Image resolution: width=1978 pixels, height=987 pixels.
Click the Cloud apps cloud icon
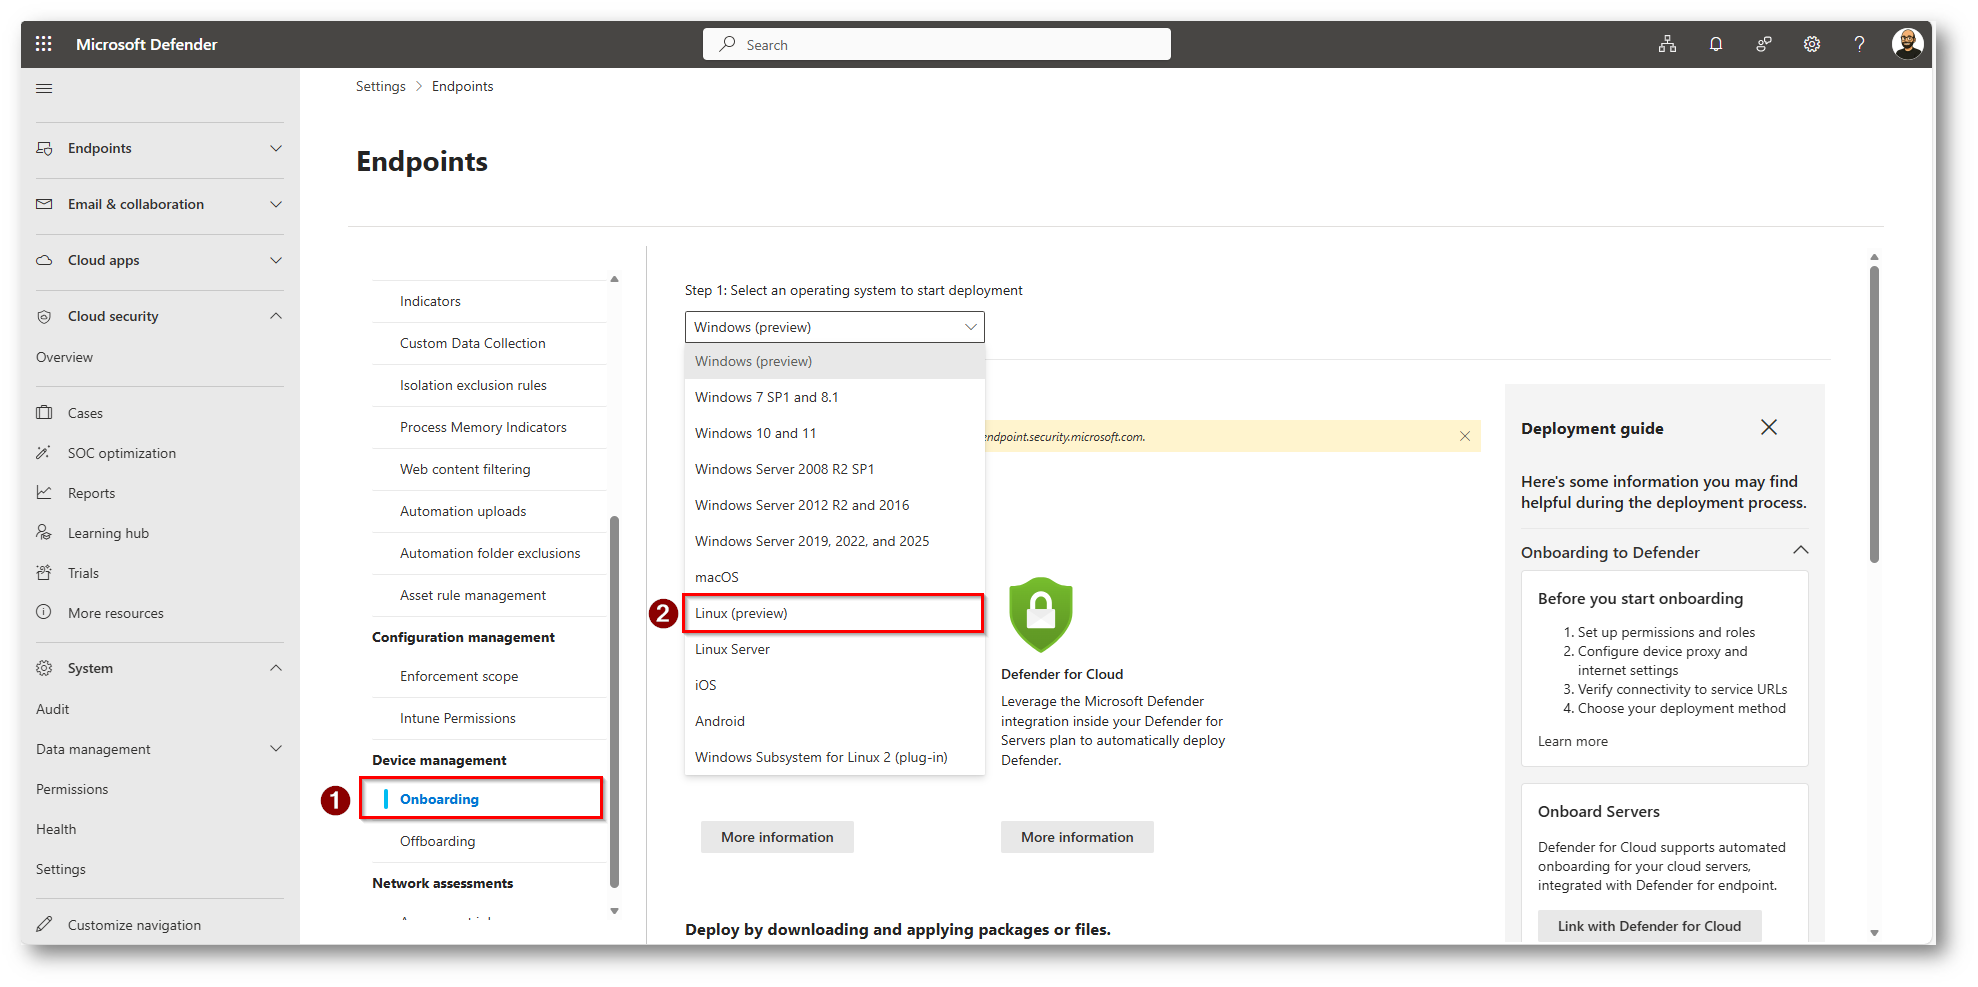44,260
